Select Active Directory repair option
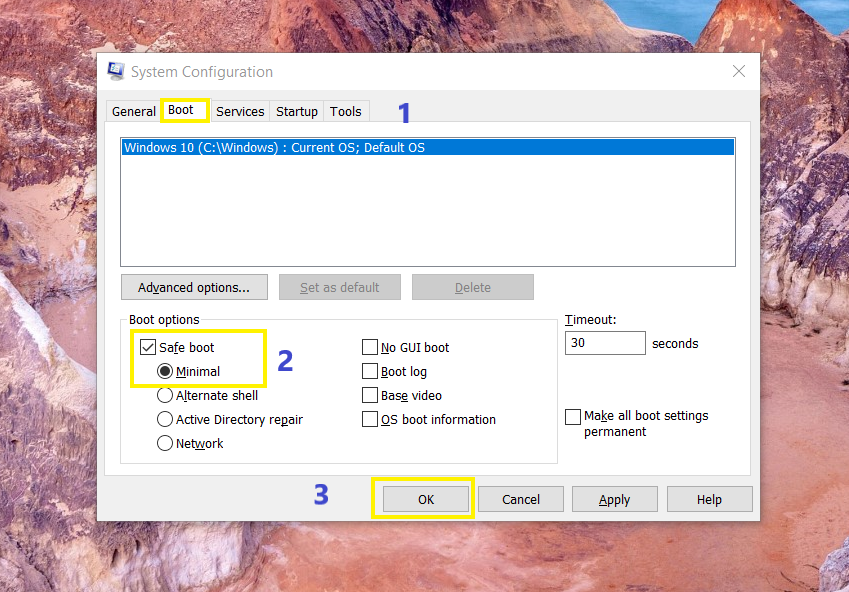The image size is (849, 592). pyautogui.click(x=165, y=419)
